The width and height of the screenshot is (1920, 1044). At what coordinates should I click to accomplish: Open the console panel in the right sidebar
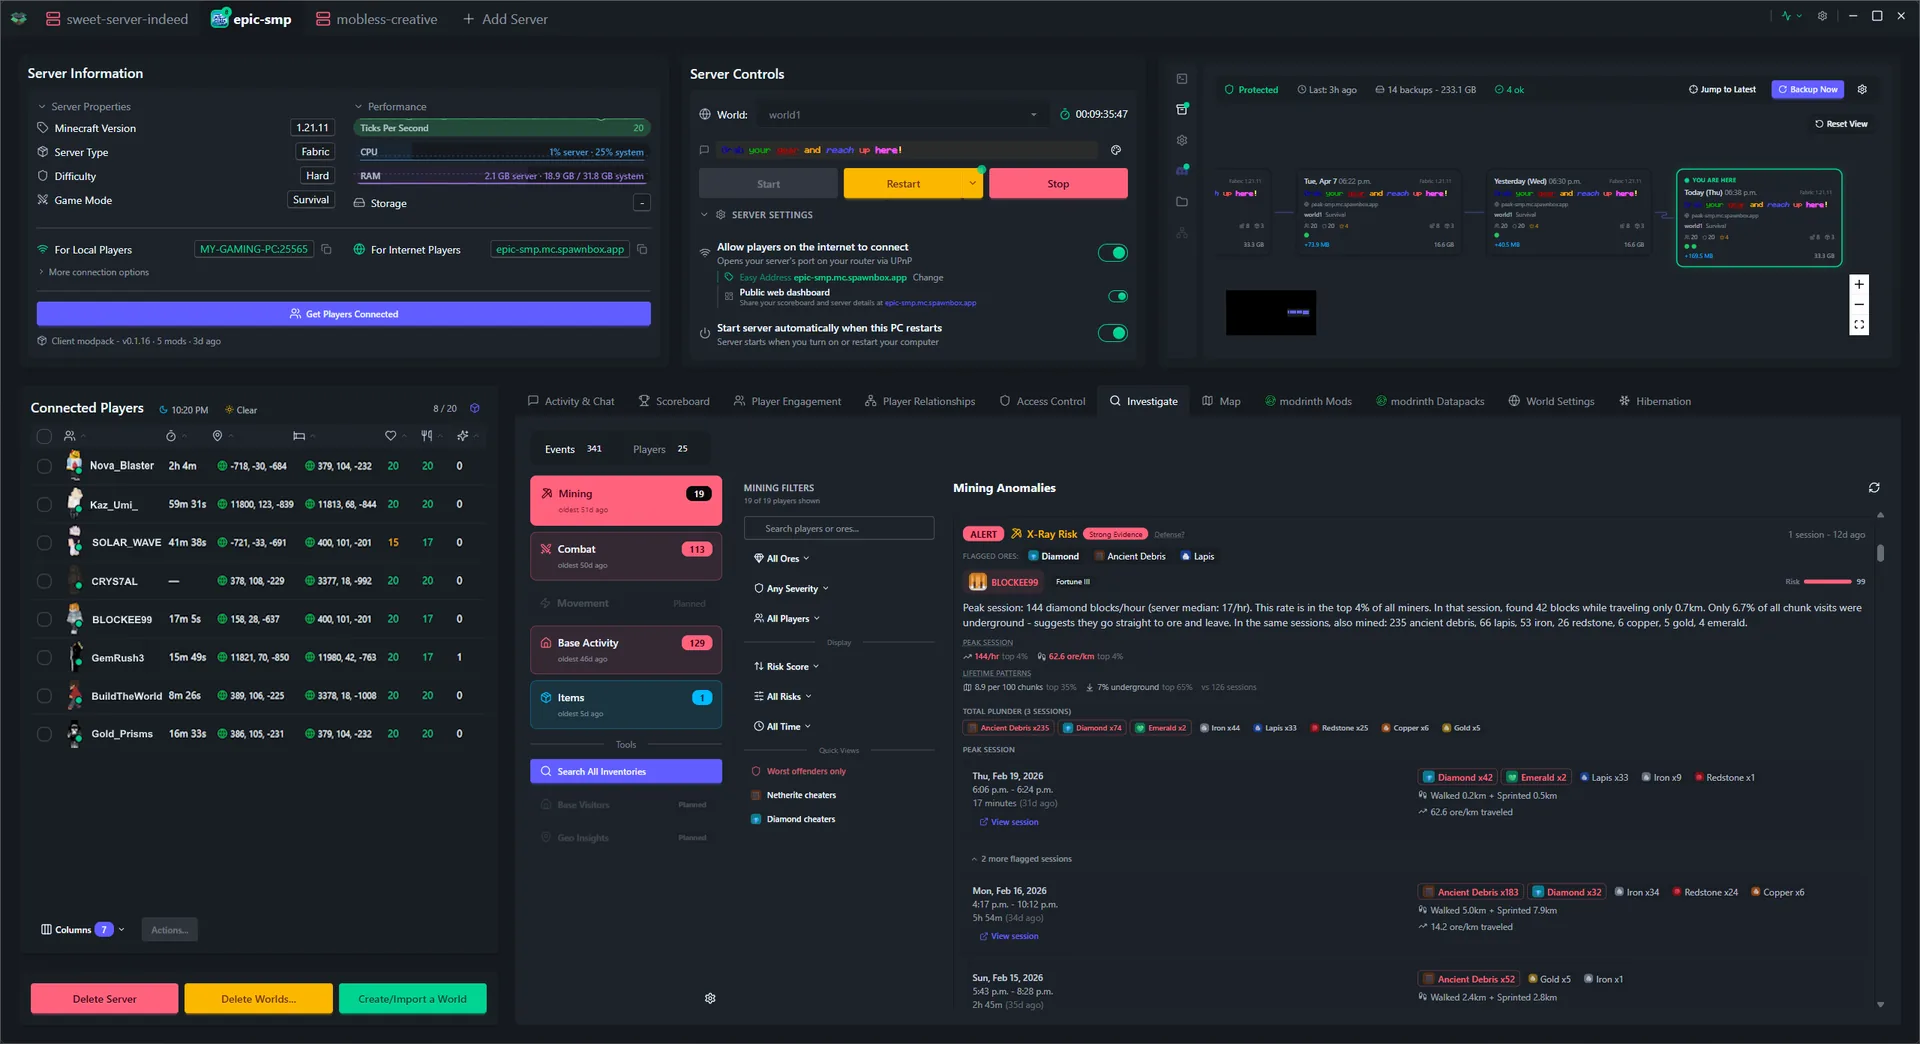[x=1181, y=78]
